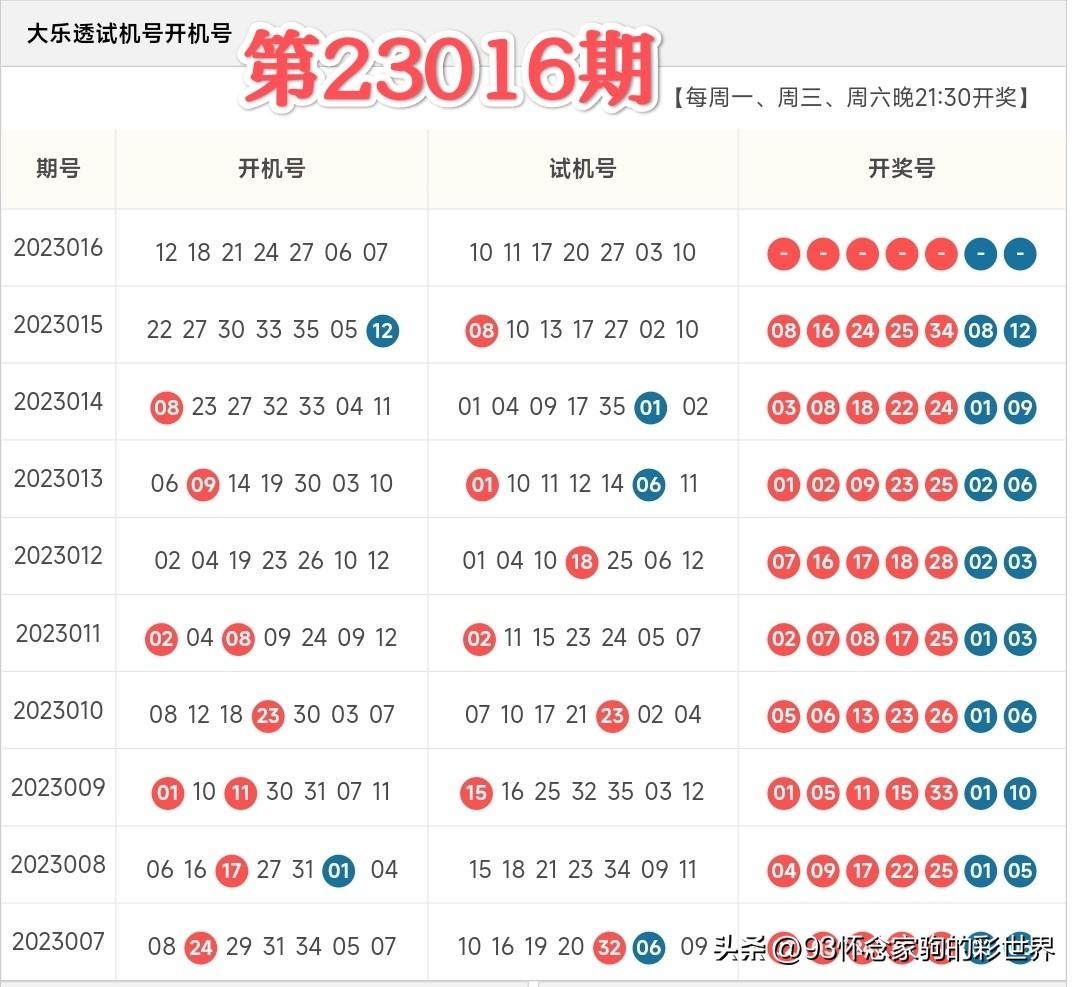Viewport: 1080px width, 987px height.
Task: Click red ball 24 in row 2023007's 开机号
Action: click(200, 948)
